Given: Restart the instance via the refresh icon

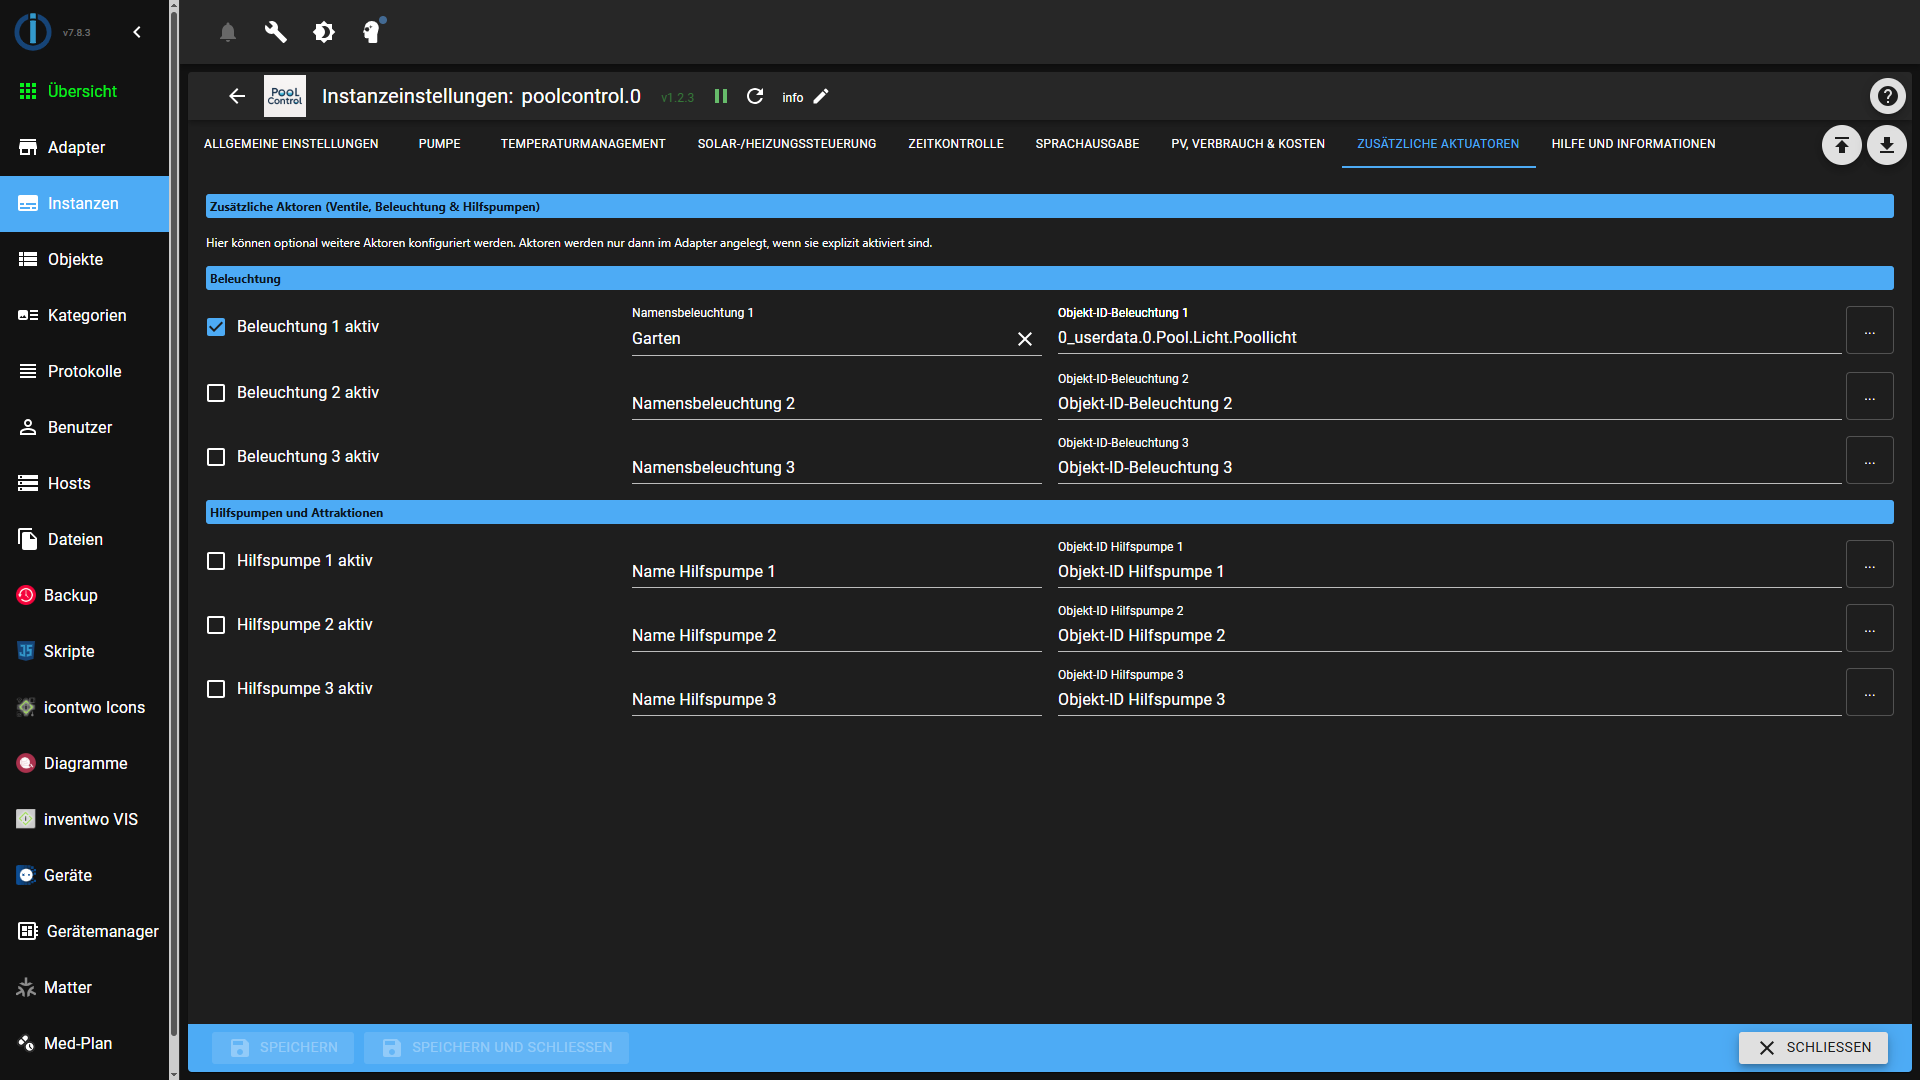Looking at the screenshot, I should coord(756,96).
